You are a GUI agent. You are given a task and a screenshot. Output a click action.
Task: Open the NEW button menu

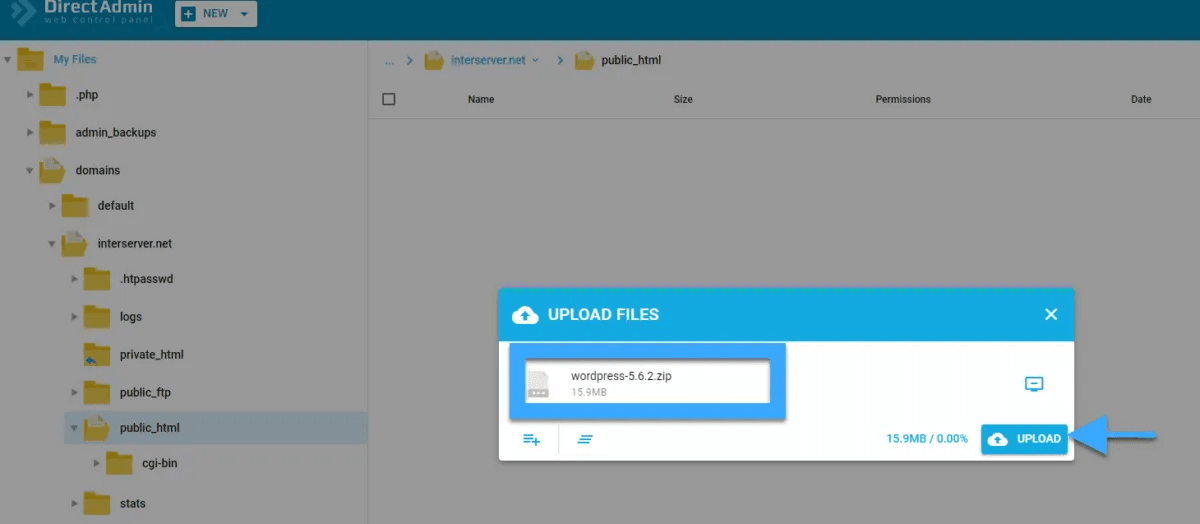[216, 14]
